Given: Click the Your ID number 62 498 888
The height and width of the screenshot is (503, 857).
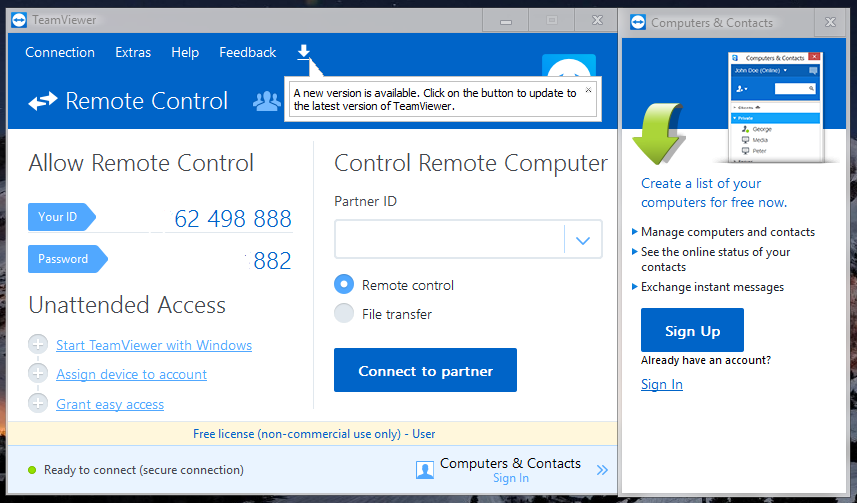Looking at the screenshot, I should (233, 219).
